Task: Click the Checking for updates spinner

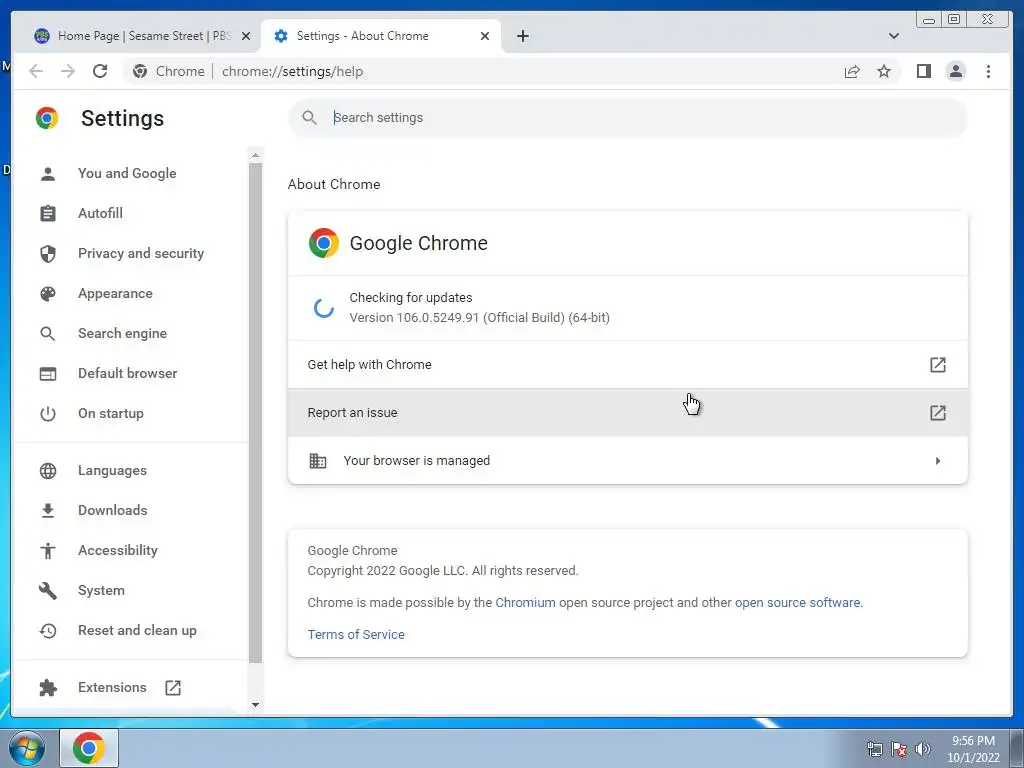Action: pos(323,308)
